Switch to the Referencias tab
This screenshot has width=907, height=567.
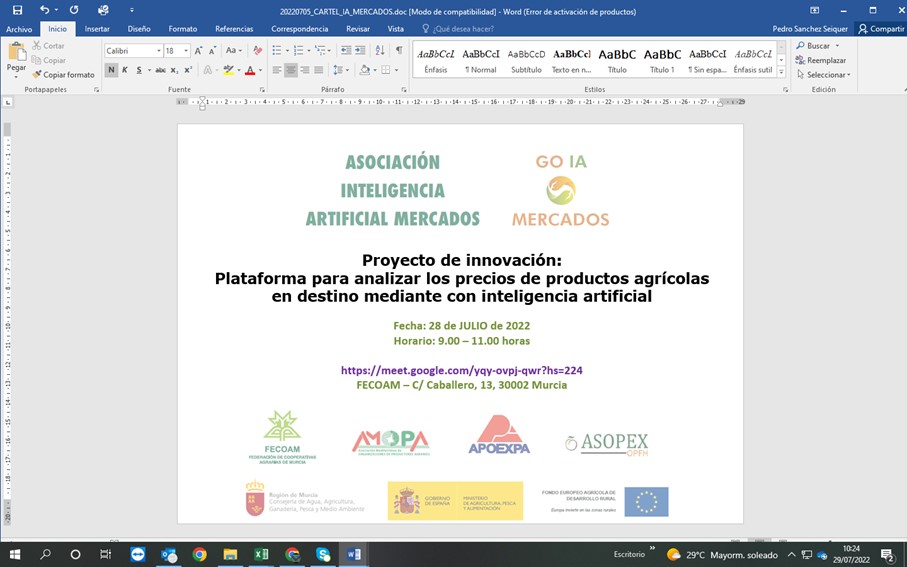tap(234, 29)
